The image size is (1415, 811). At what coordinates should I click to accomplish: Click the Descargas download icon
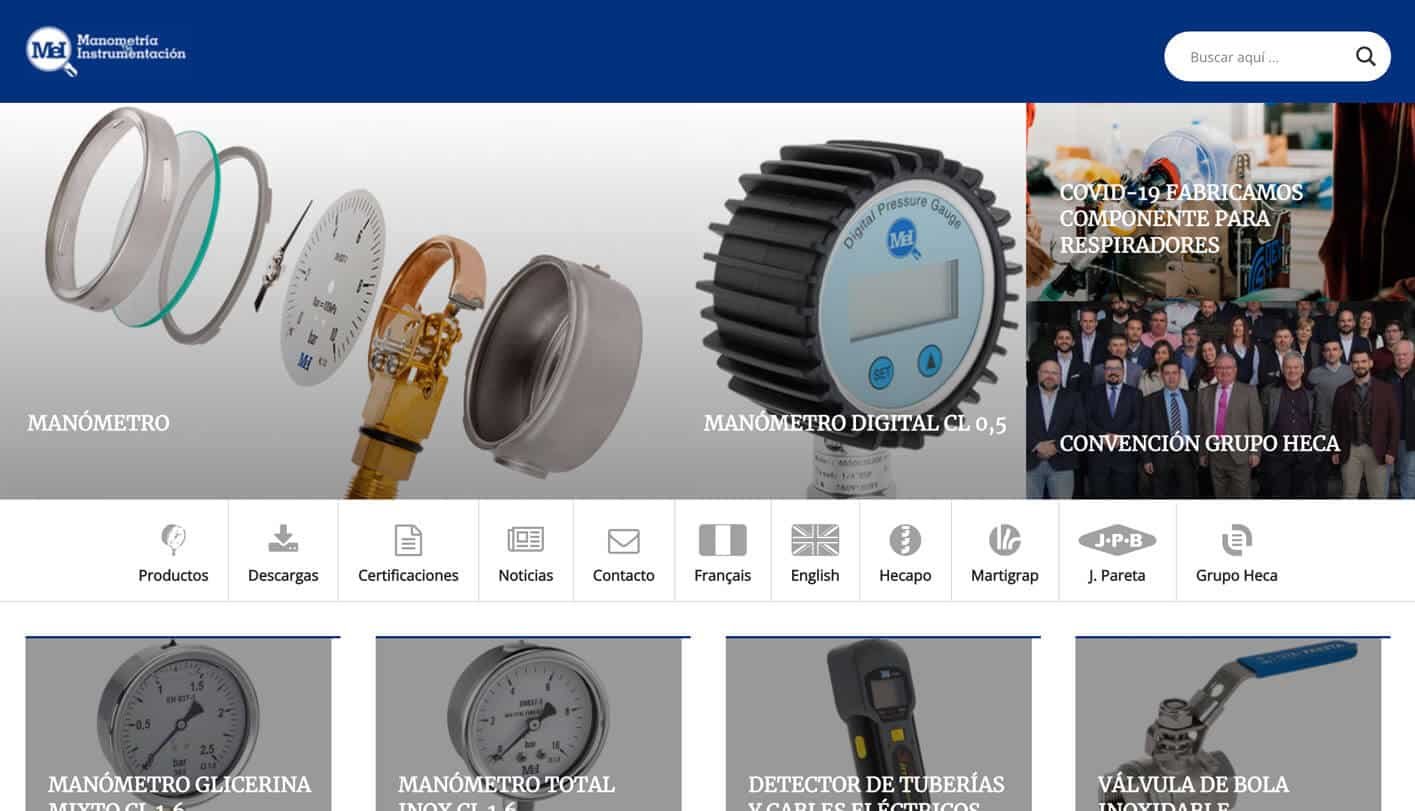coord(283,540)
